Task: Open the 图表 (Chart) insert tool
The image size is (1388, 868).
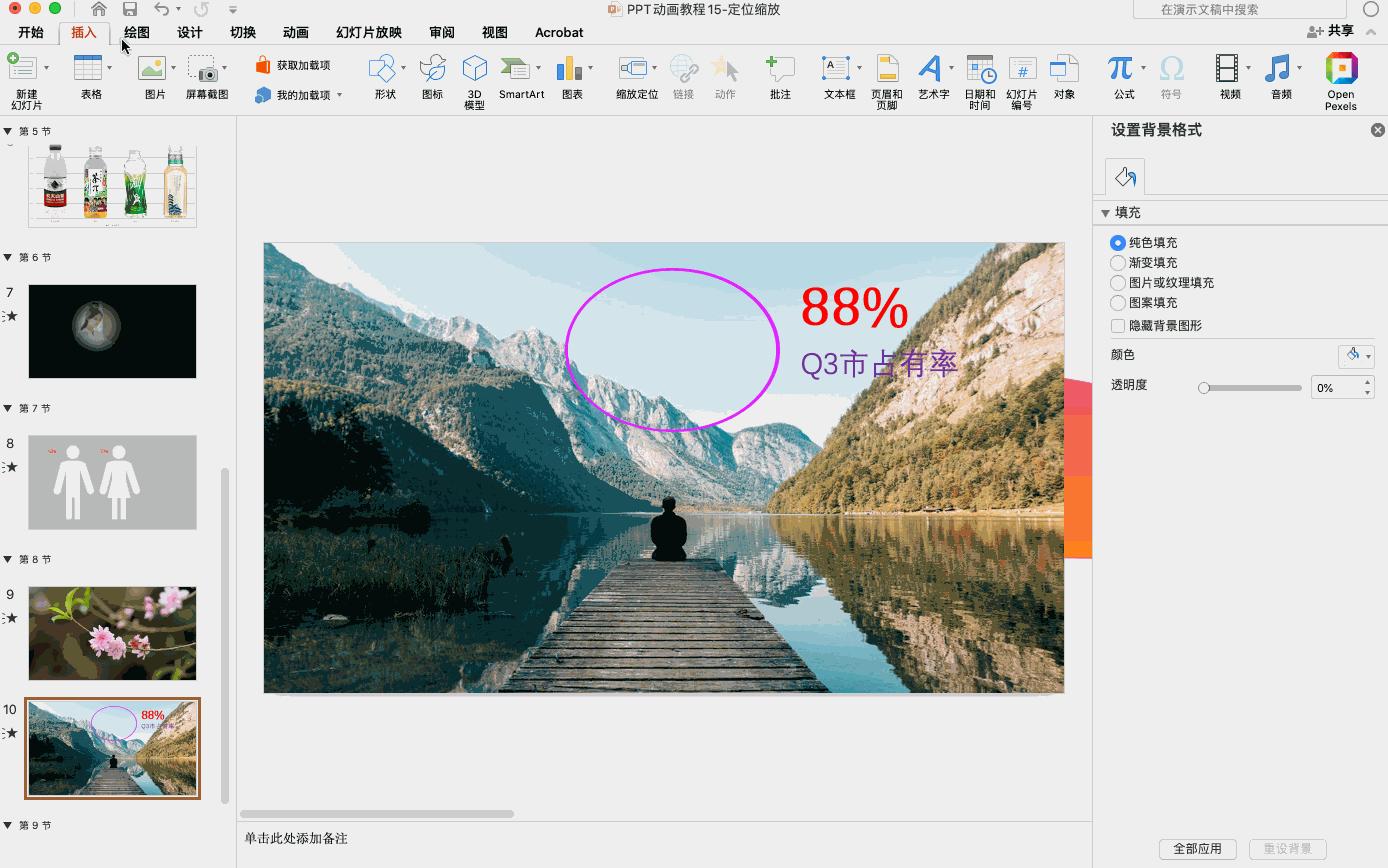Action: tap(569, 69)
